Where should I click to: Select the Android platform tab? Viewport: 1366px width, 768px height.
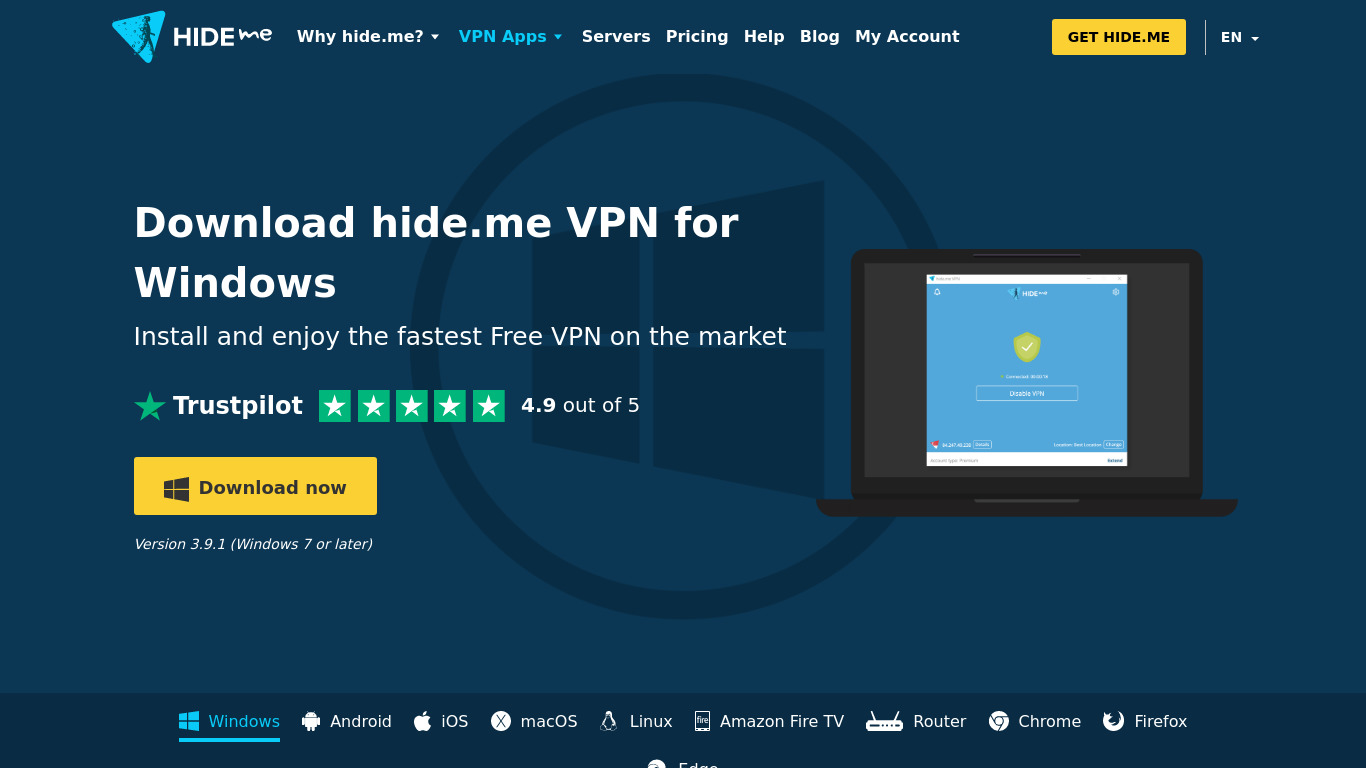coord(347,722)
